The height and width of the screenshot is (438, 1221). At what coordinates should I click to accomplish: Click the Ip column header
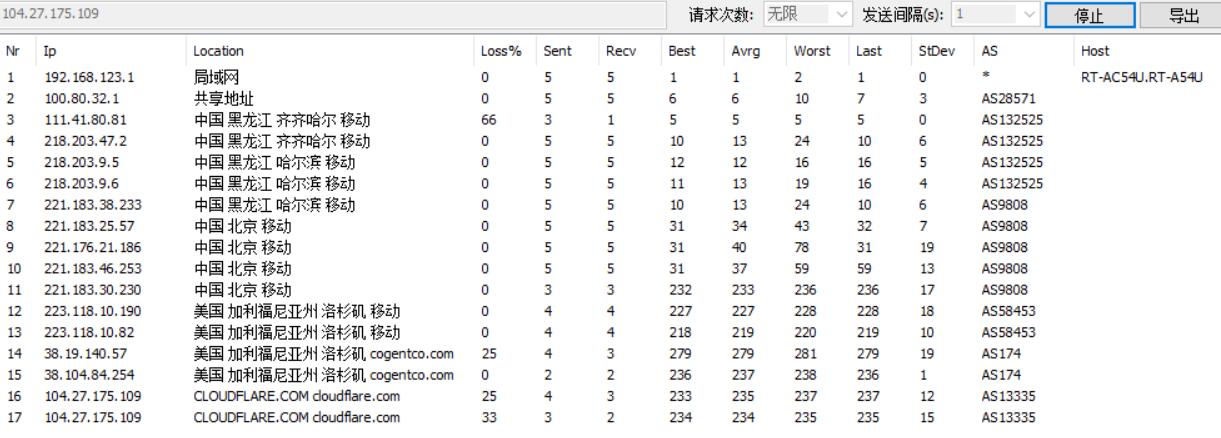[x=50, y=50]
